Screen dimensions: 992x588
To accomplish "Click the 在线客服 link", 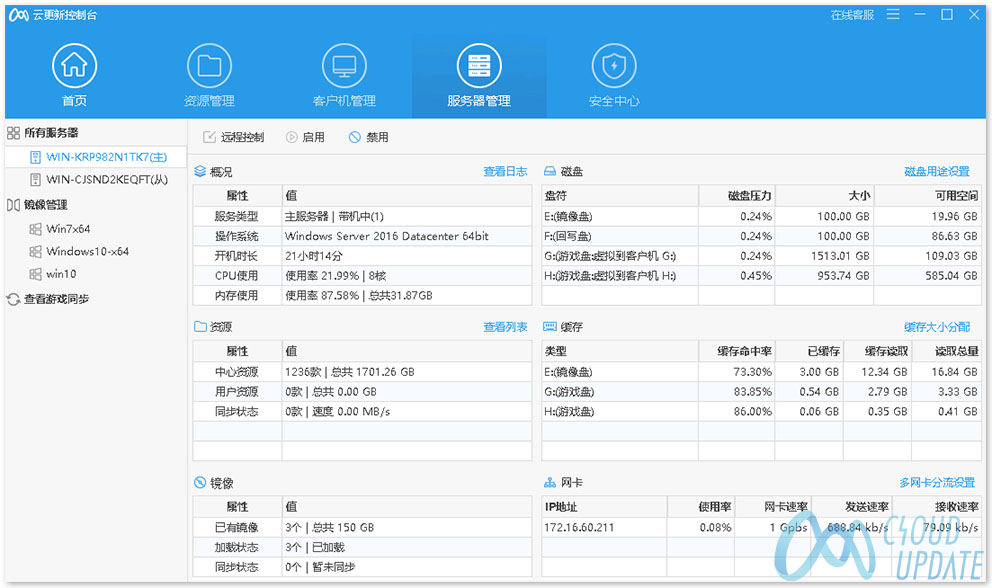I will click(x=852, y=15).
